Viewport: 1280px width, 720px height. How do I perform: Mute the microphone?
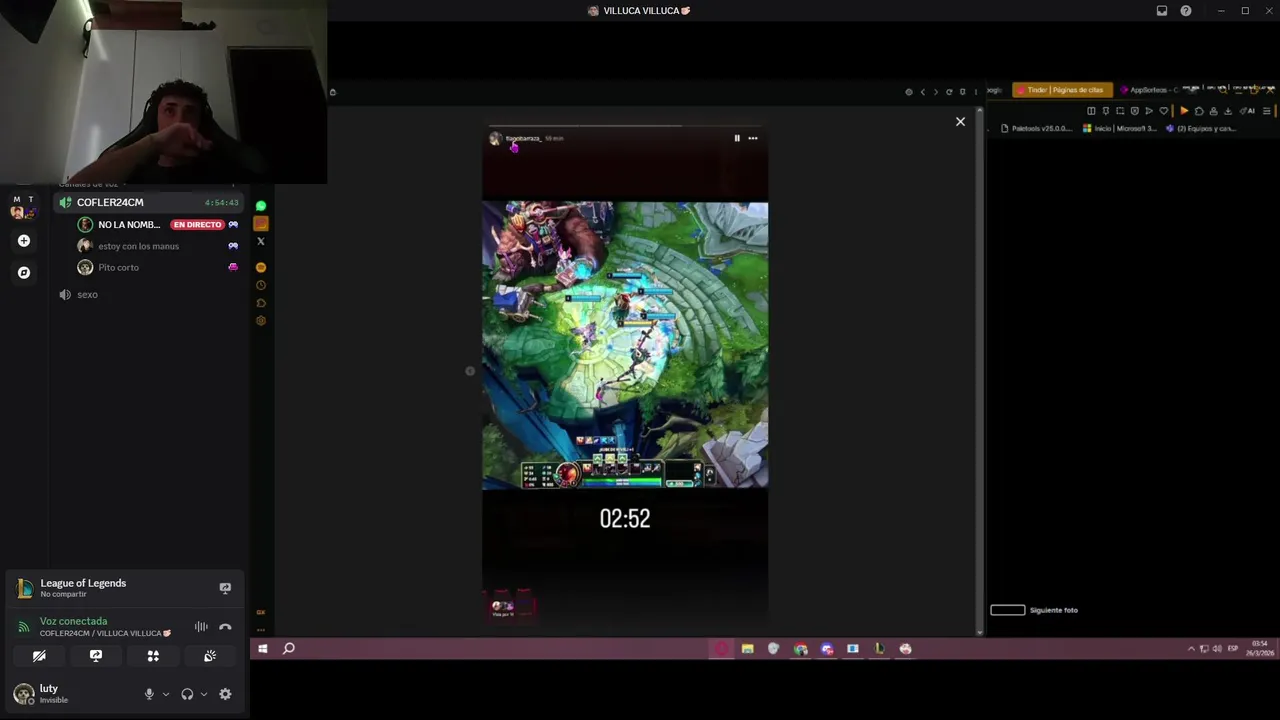click(x=149, y=694)
